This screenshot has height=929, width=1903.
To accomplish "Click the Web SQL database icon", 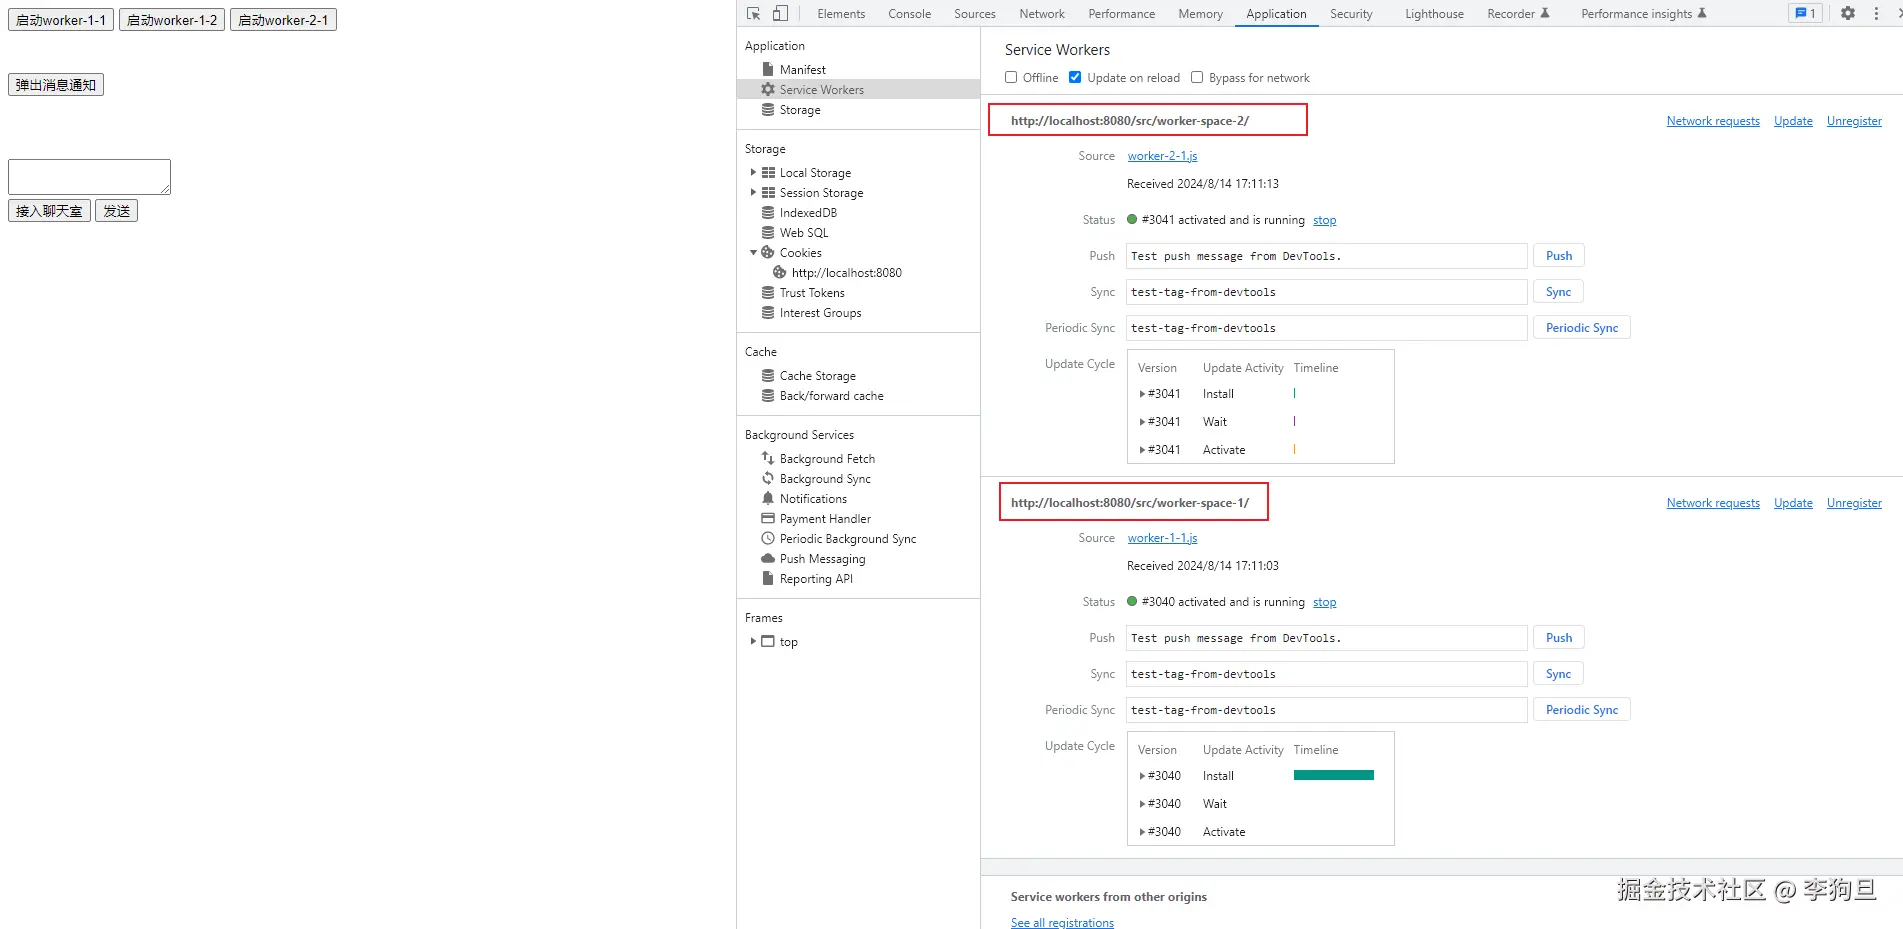I will pos(768,232).
